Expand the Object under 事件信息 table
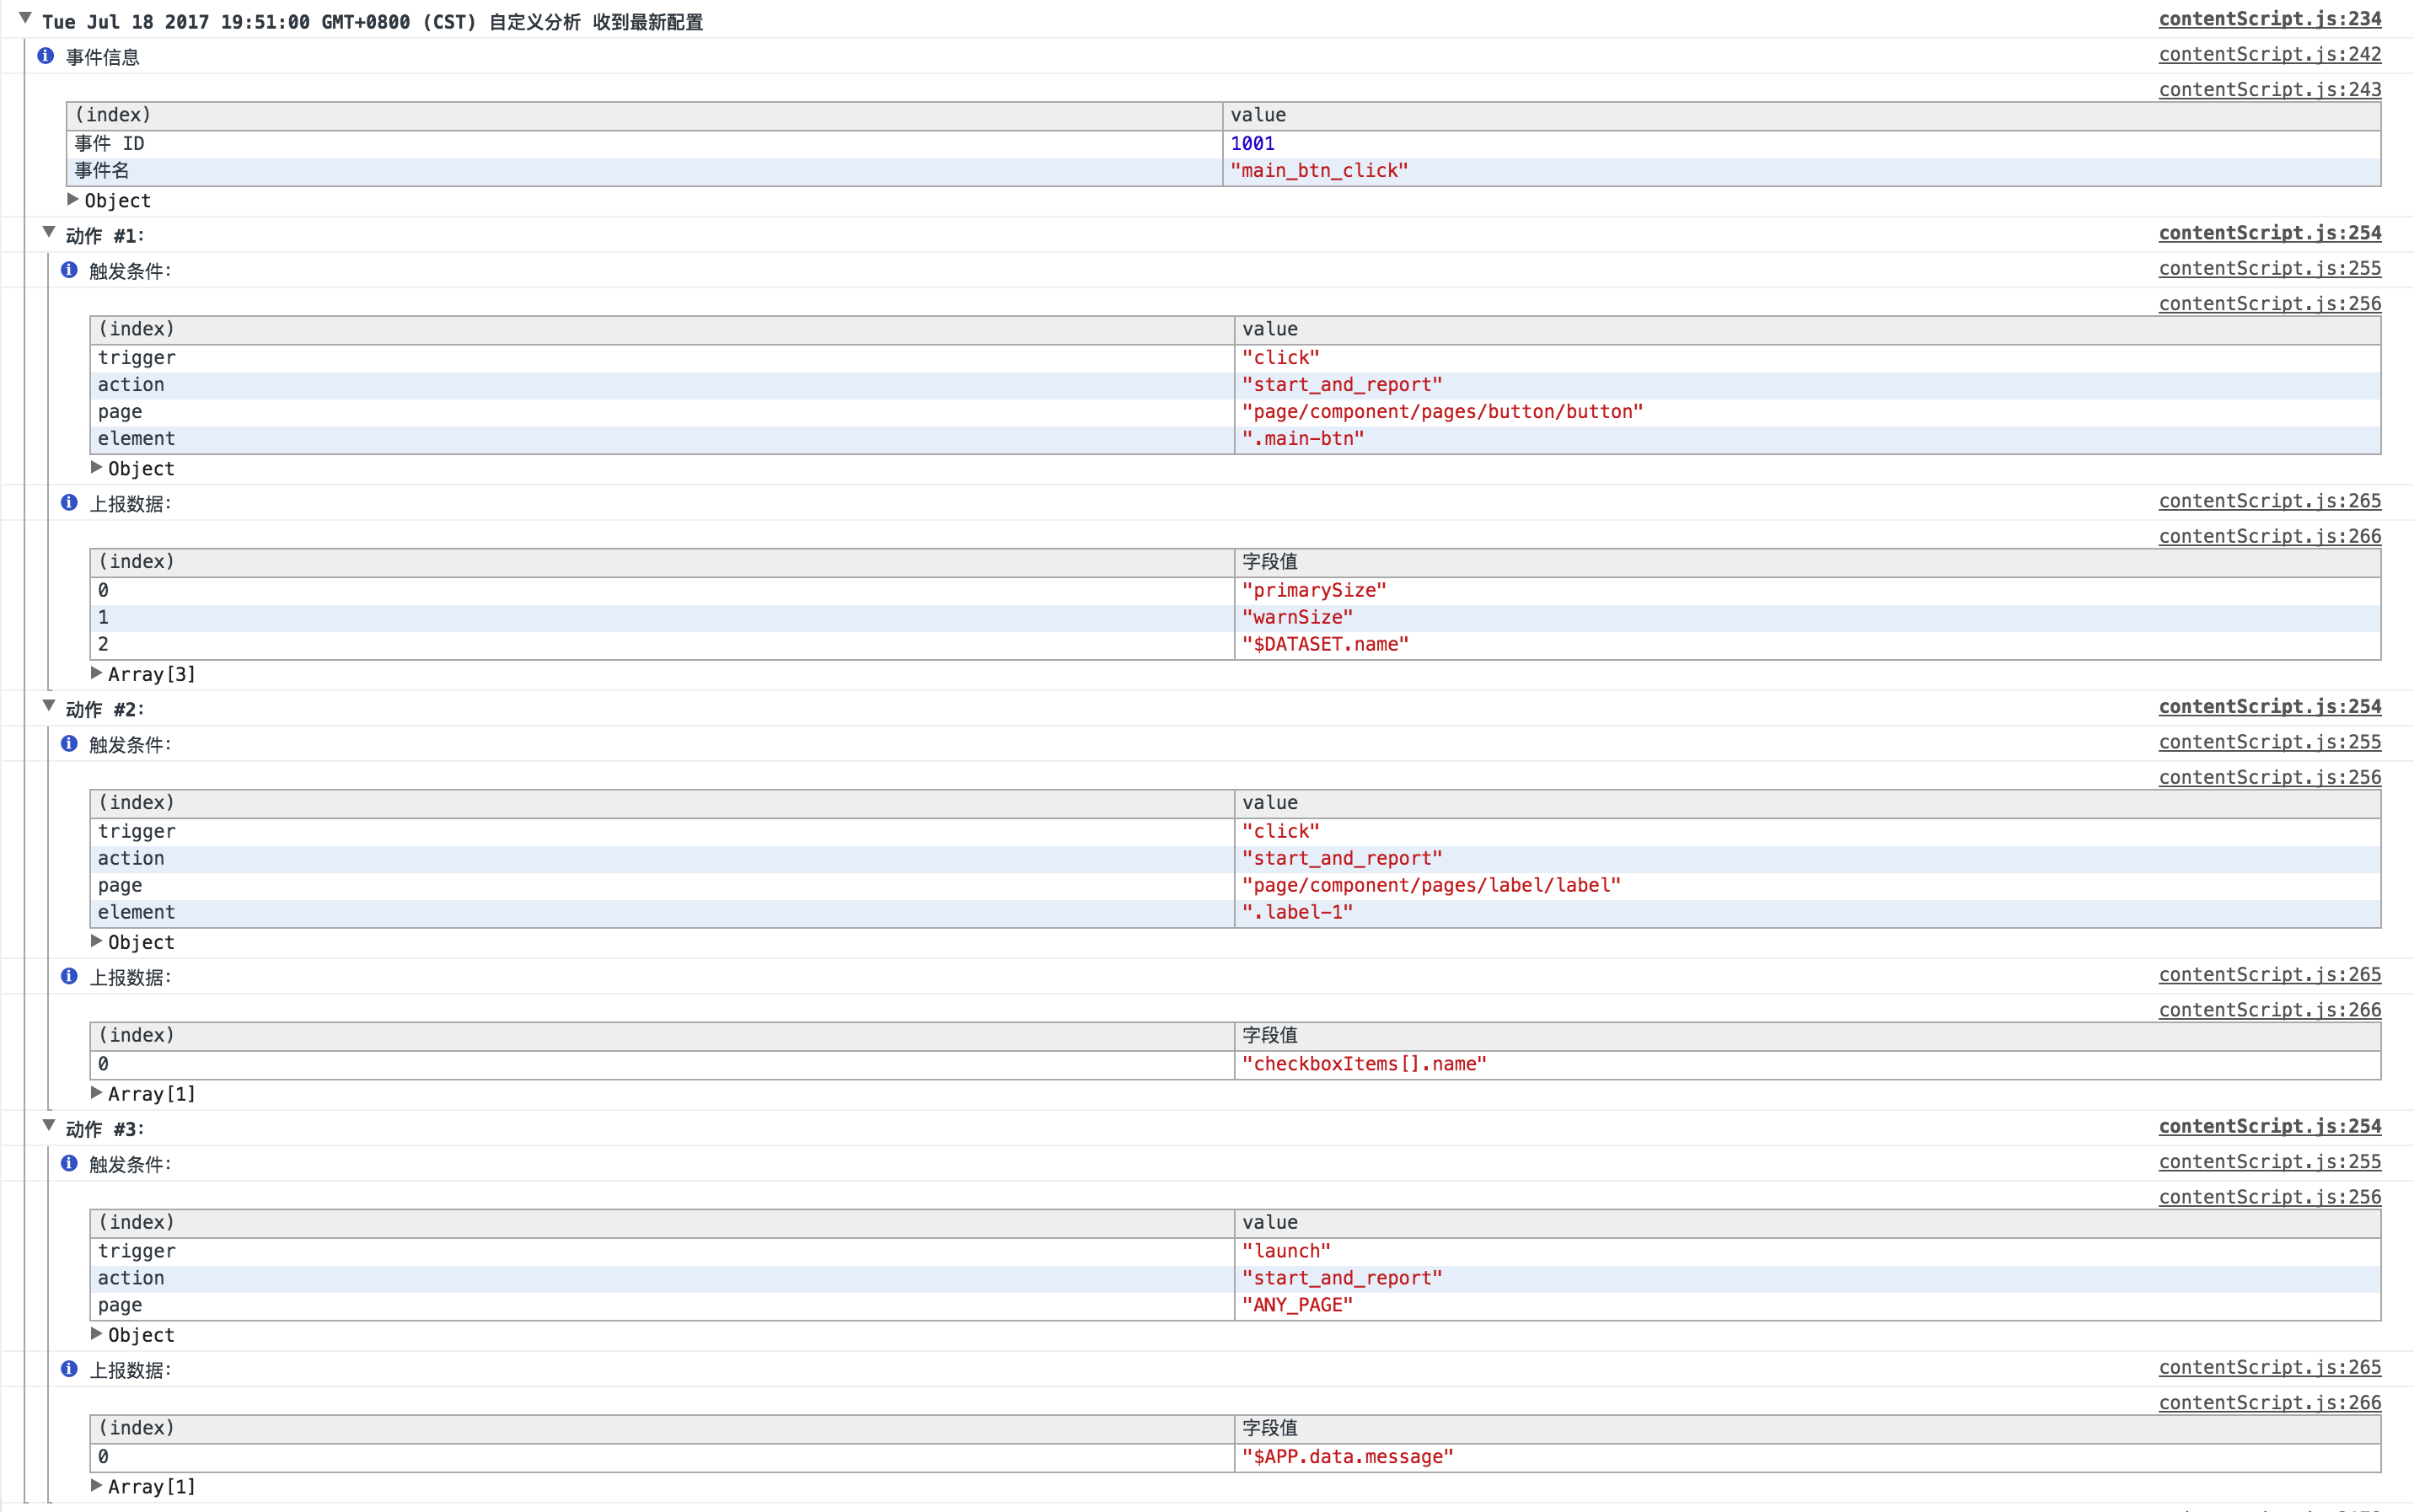 [73, 200]
